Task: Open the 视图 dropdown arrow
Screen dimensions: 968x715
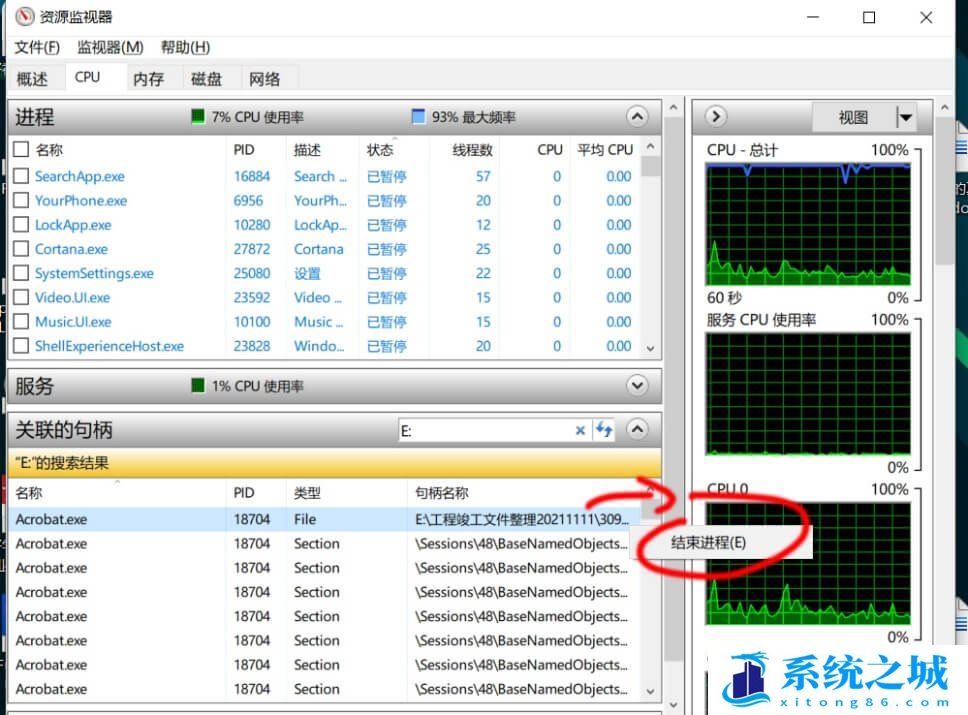Action: [905, 118]
